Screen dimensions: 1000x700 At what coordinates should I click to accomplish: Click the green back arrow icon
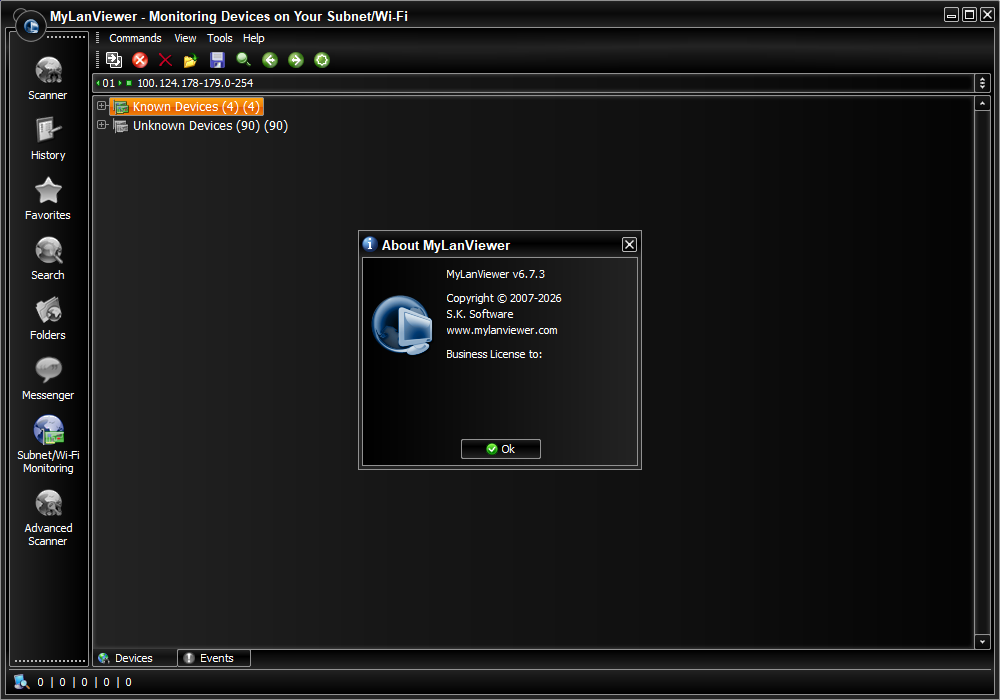pos(270,60)
